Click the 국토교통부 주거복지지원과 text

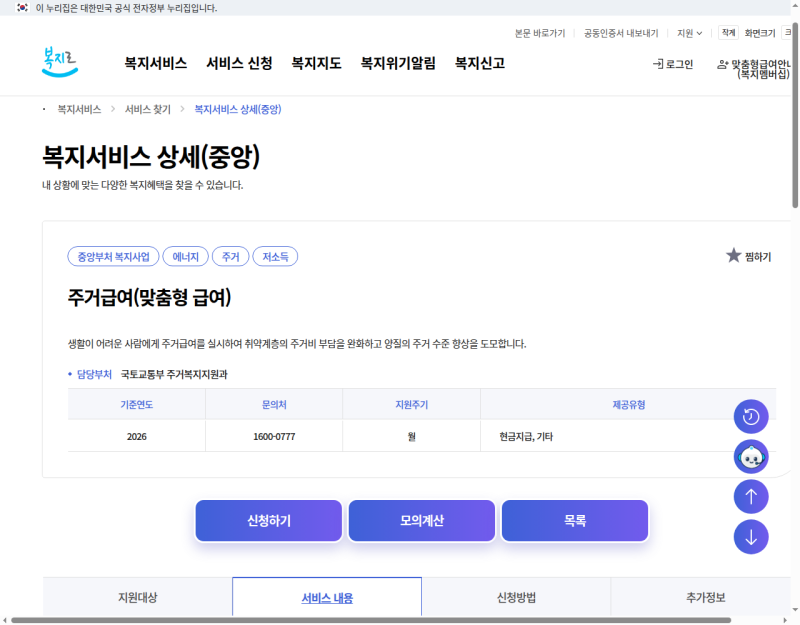174,374
